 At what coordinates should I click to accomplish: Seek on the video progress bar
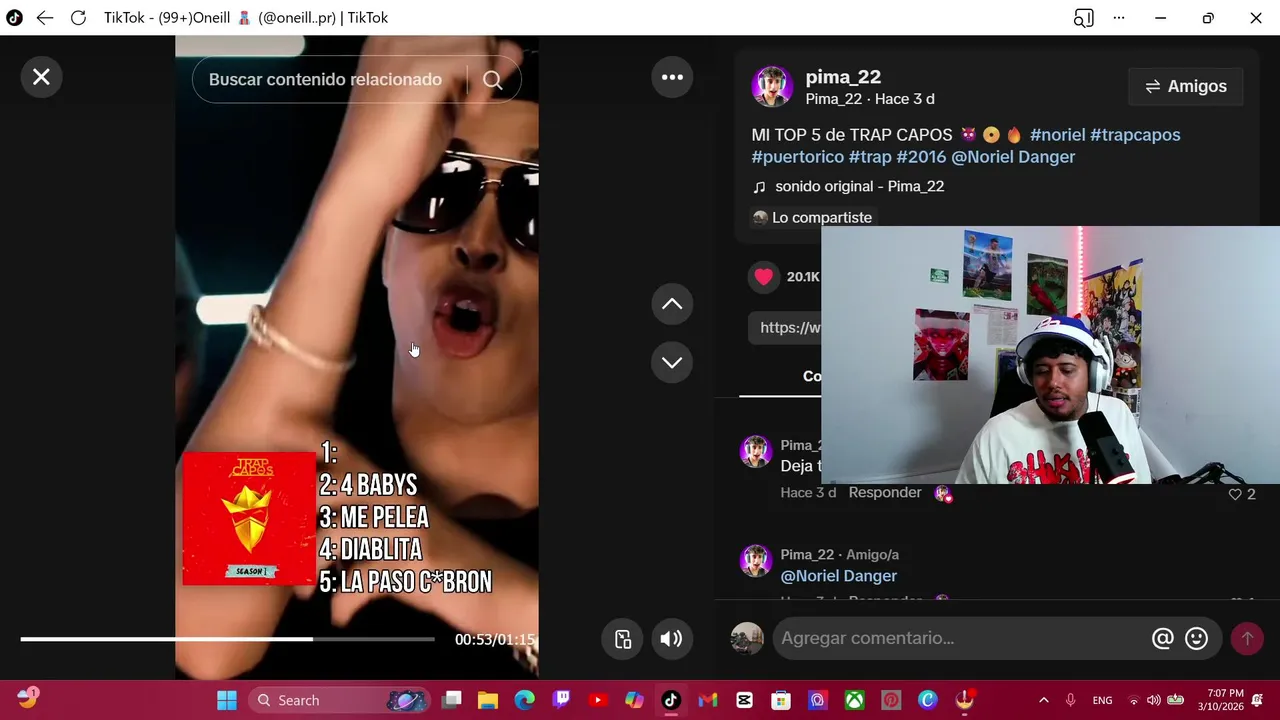click(227, 639)
